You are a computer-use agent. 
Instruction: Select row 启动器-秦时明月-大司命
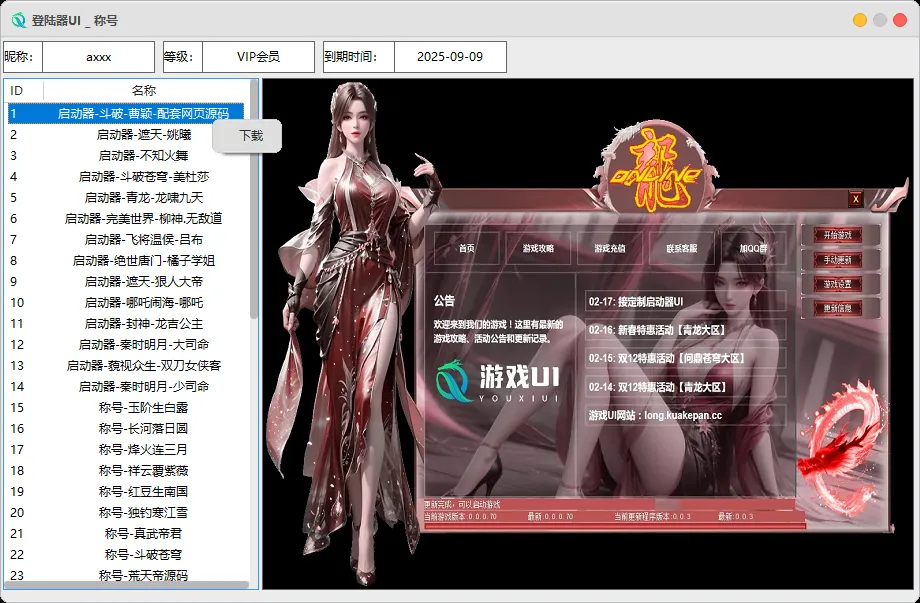click(x=126, y=344)
